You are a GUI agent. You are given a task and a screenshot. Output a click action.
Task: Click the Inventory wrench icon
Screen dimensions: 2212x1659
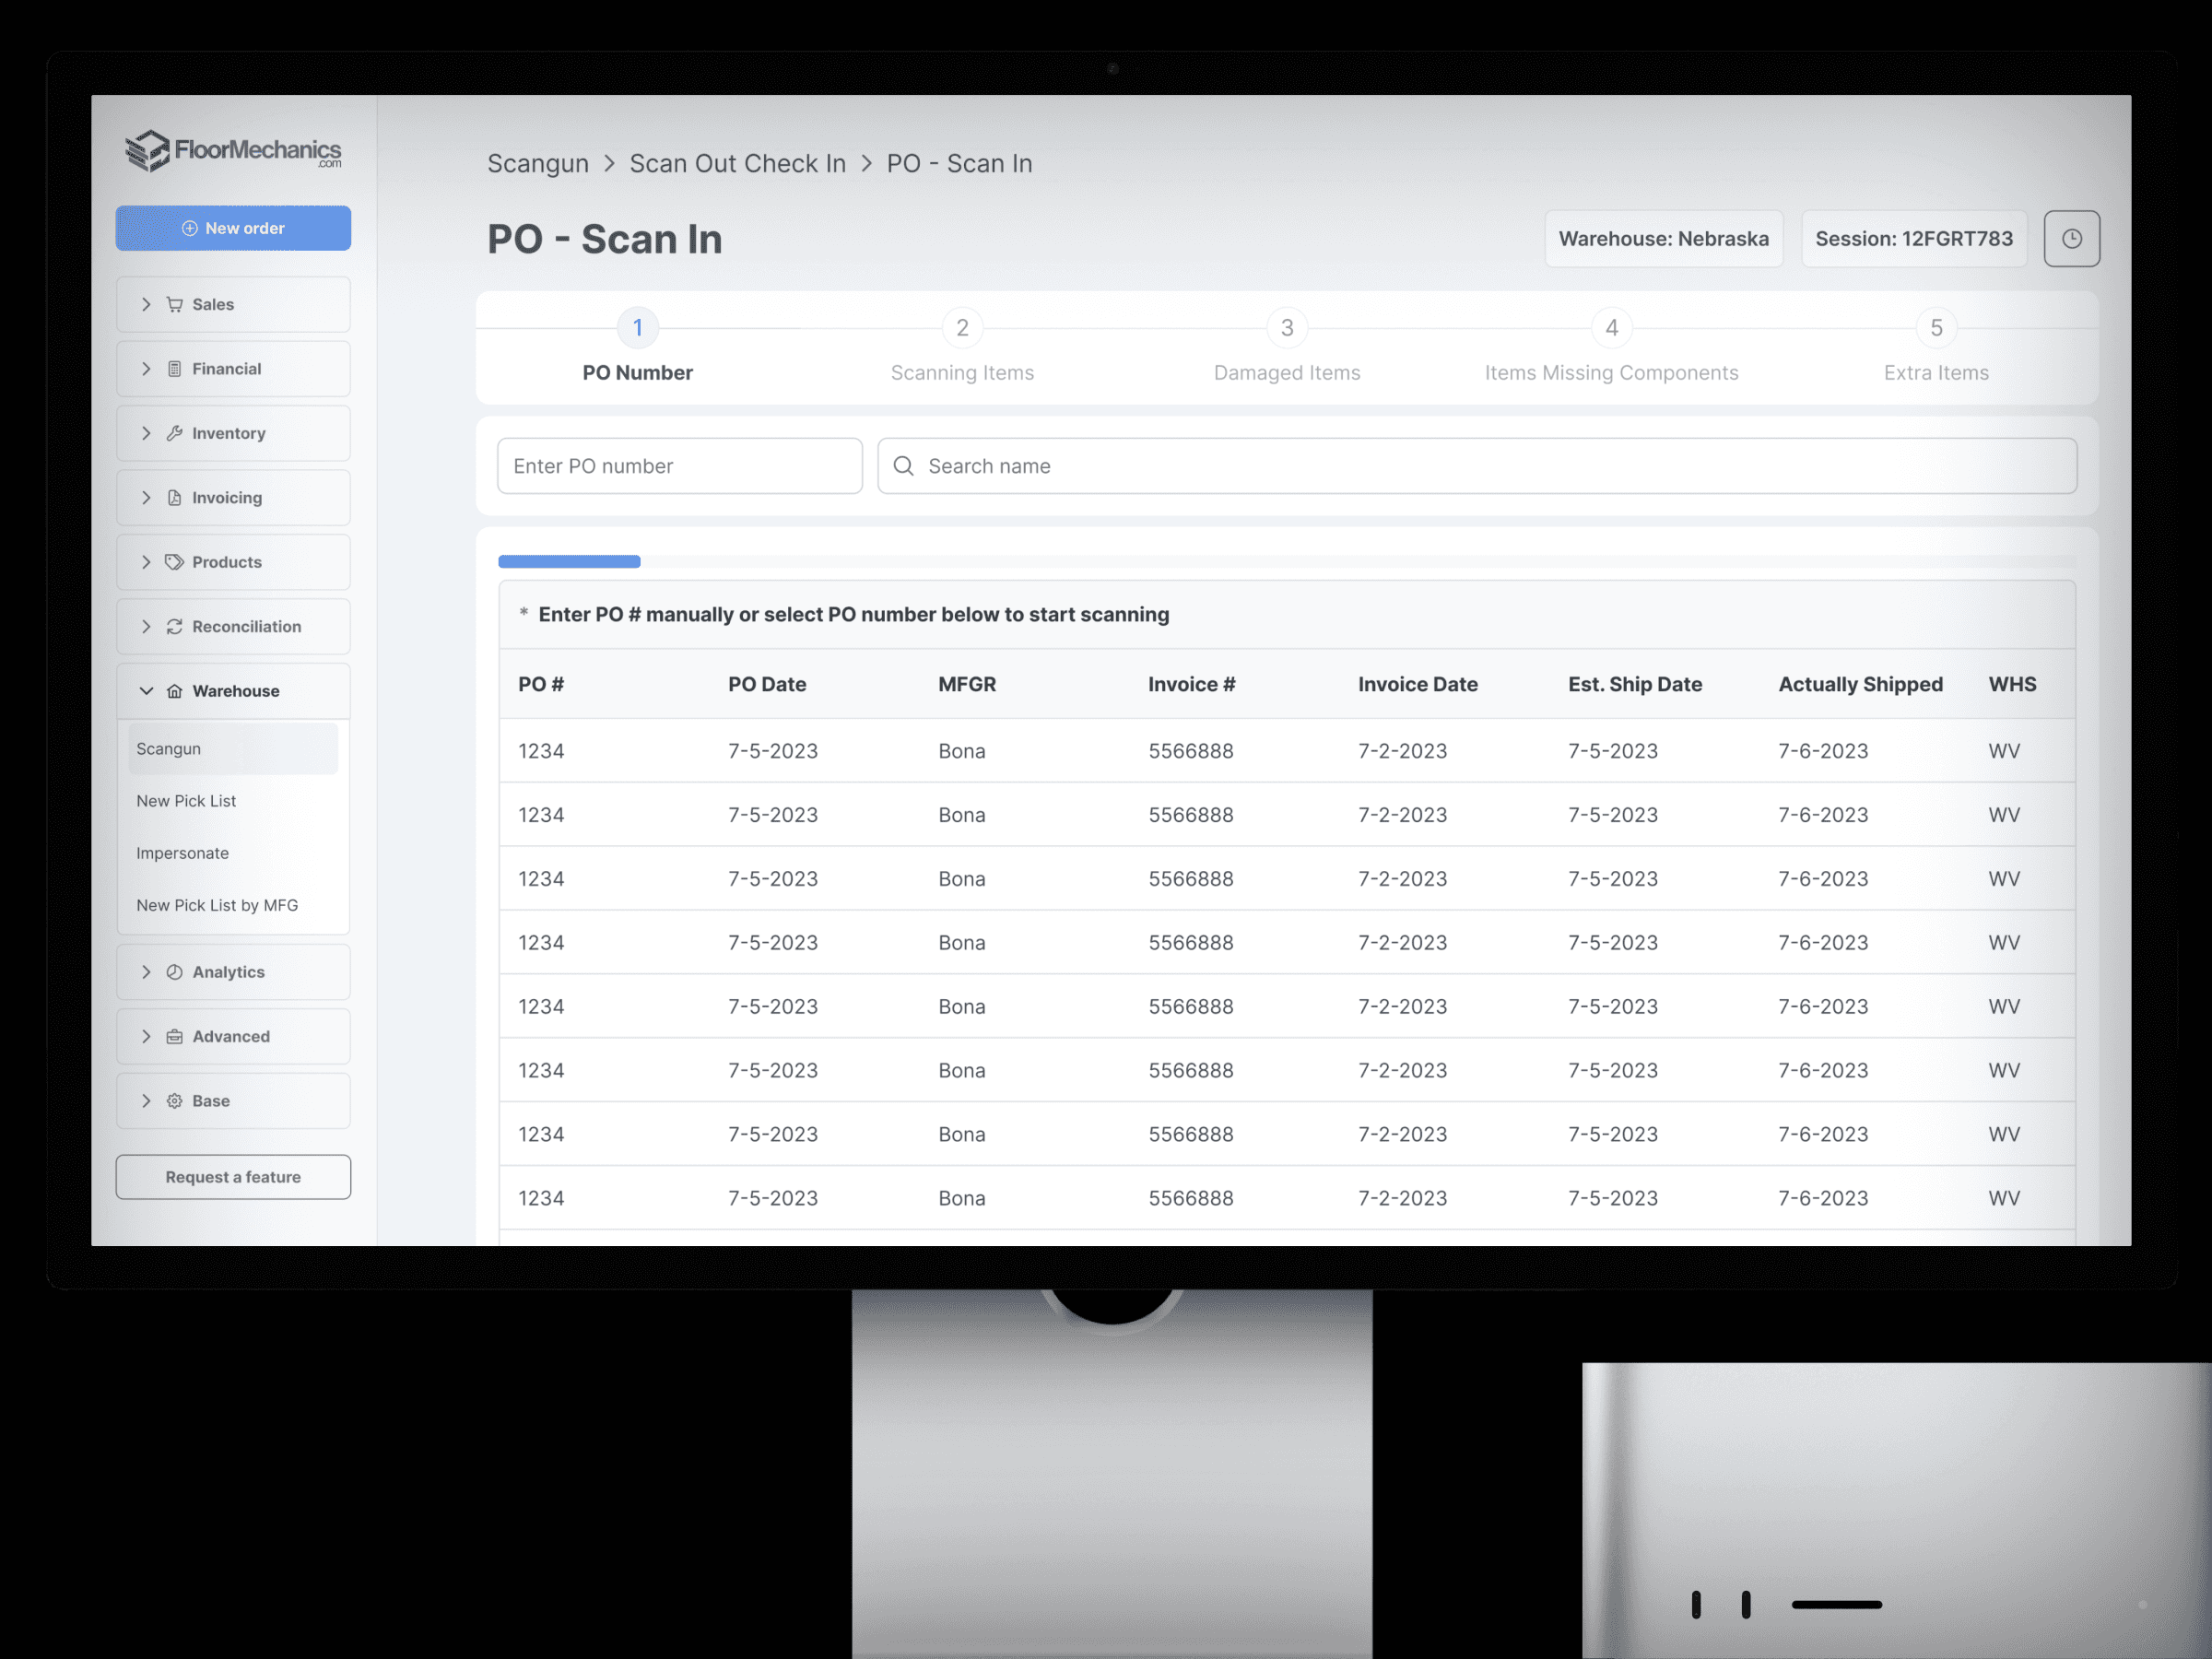175,433
